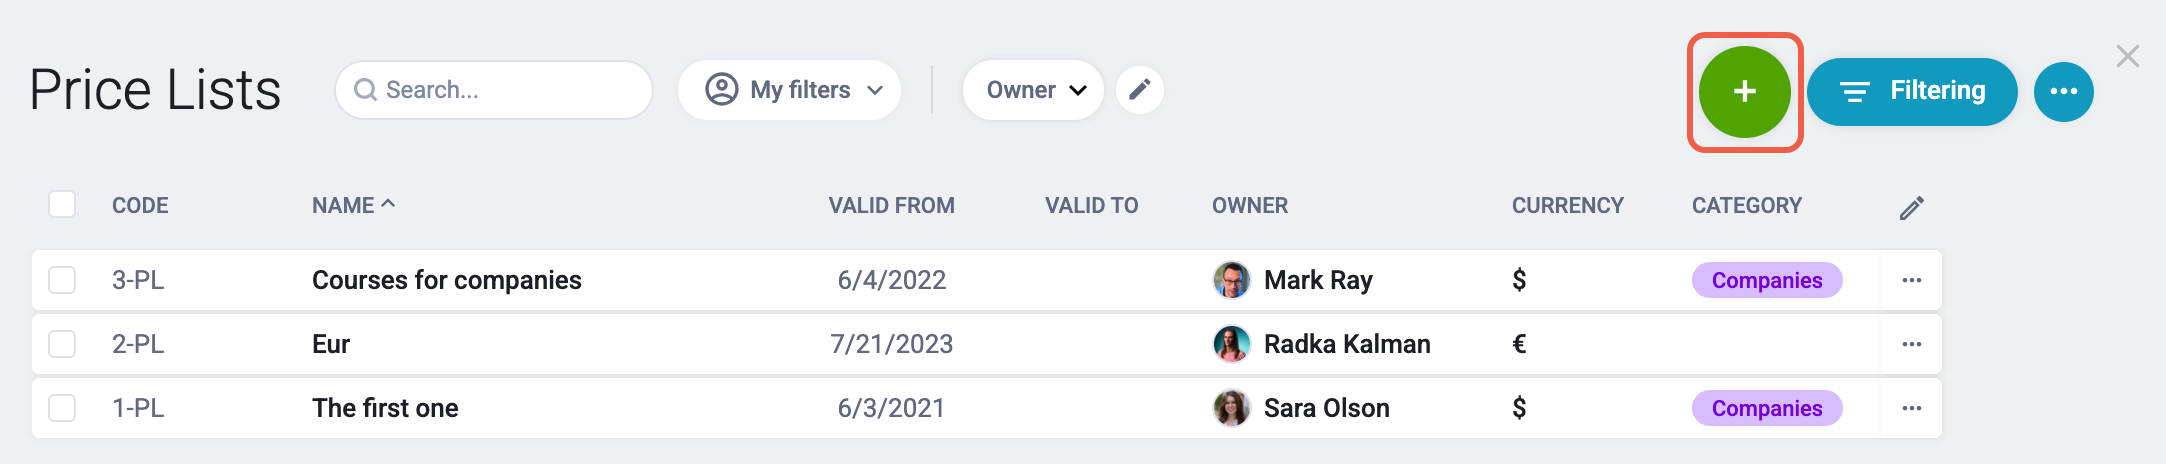Expand the My filters dropdown
This screenshot has height=464, width=2166.
tap(790, 90)
